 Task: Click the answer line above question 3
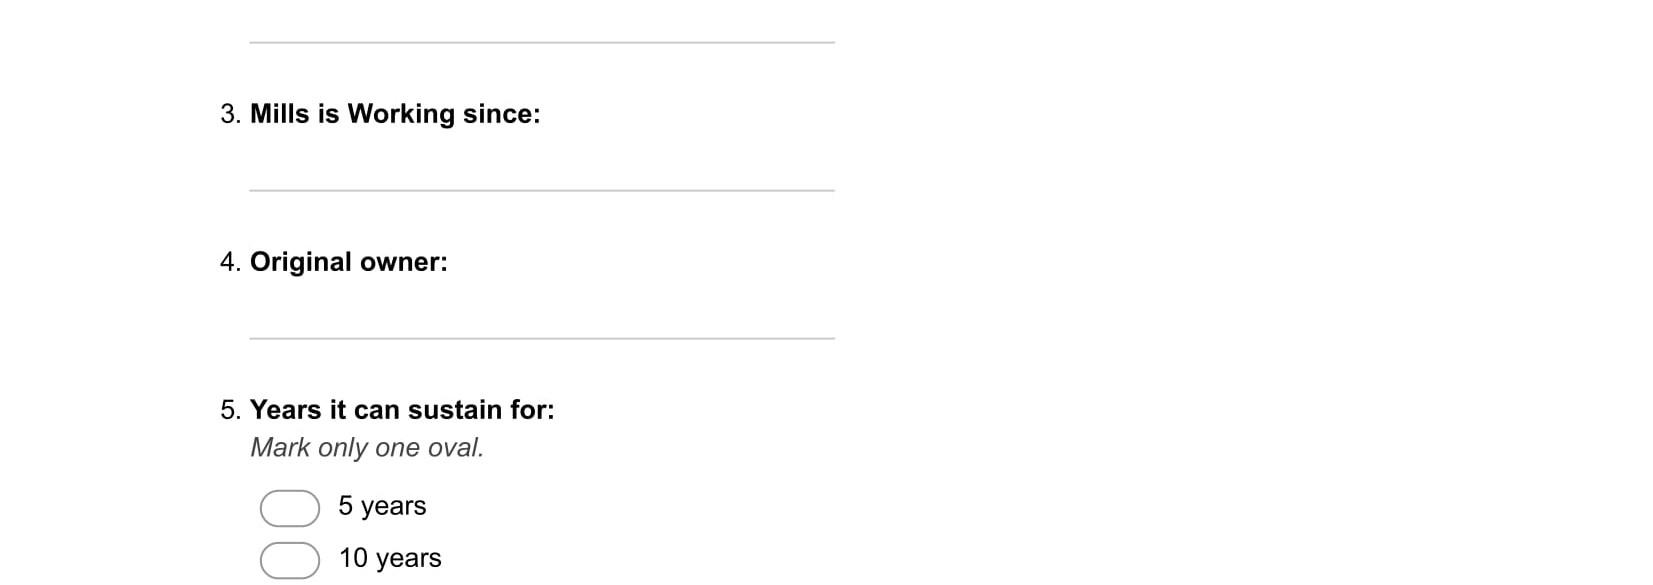542,42
